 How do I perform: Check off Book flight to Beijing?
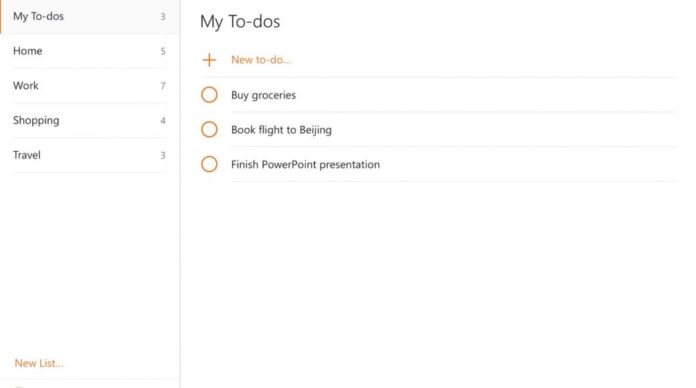coord(209,129)
